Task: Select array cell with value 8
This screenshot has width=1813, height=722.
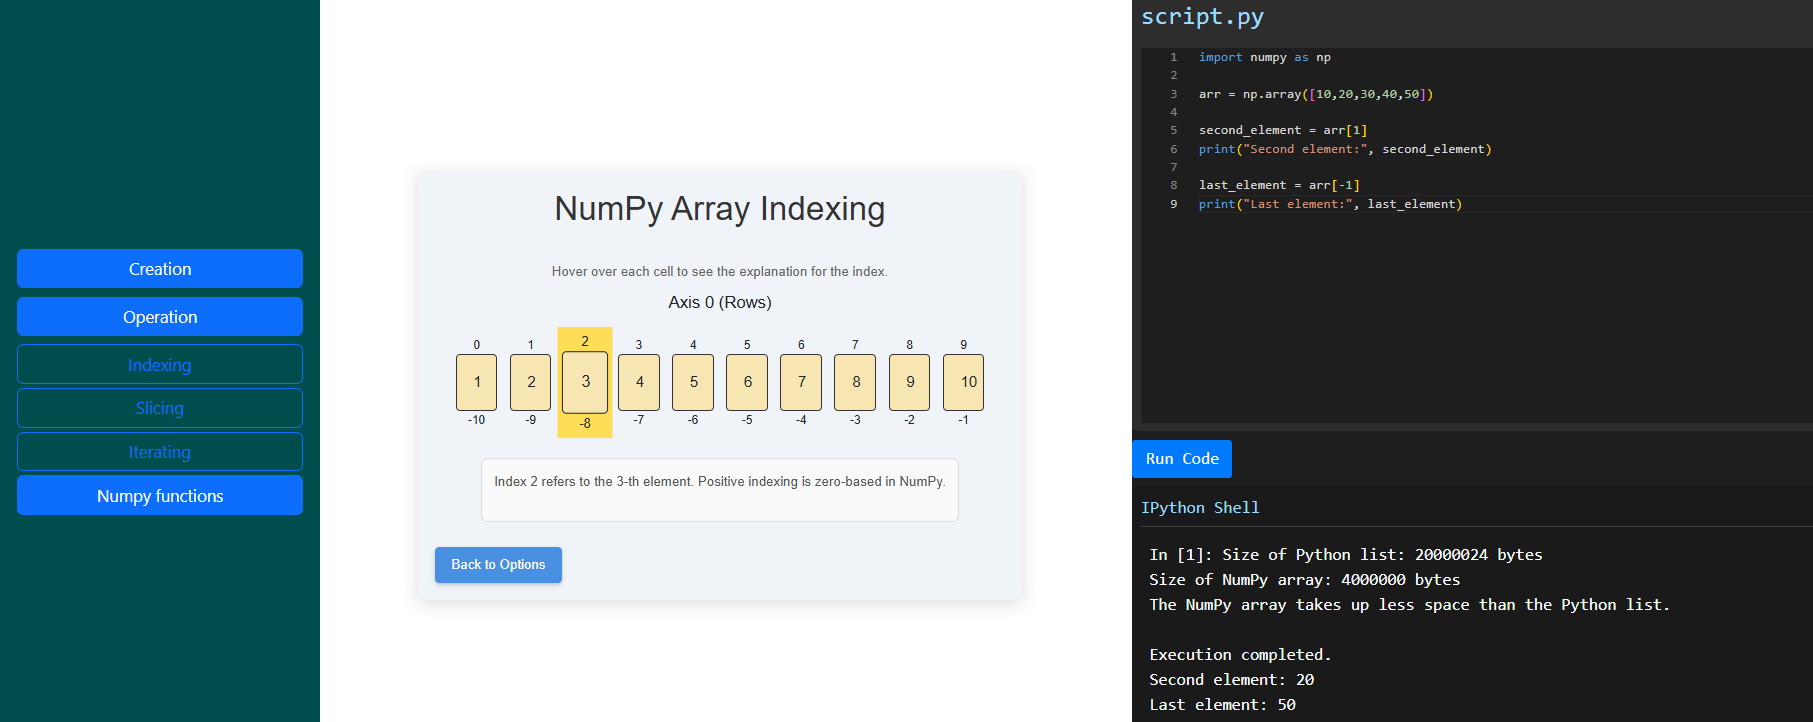Action: pos(855,382)
